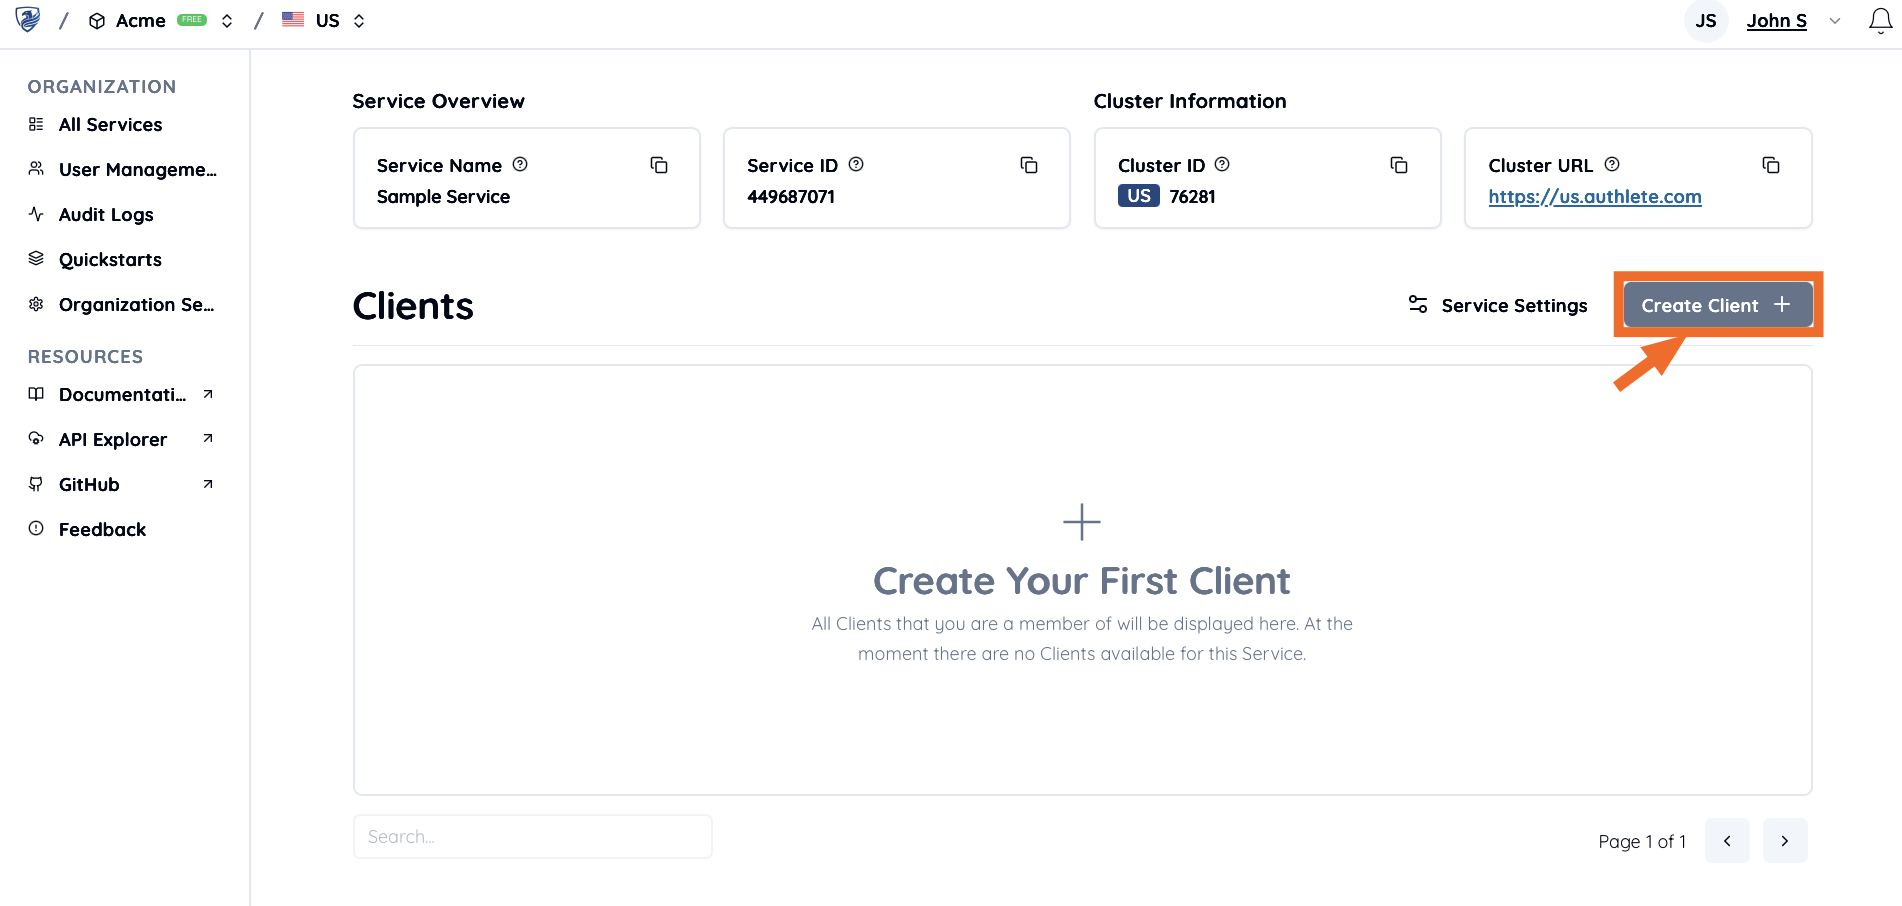Click the Create Client button

point(1718,305)
